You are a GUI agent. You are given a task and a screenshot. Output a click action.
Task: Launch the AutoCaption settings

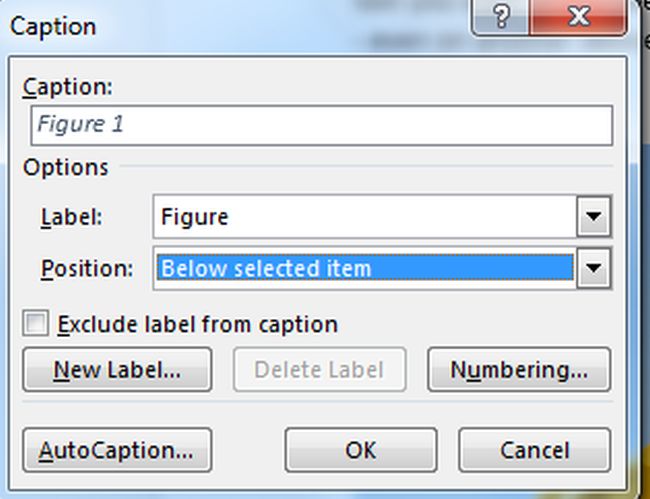(116, 450)
